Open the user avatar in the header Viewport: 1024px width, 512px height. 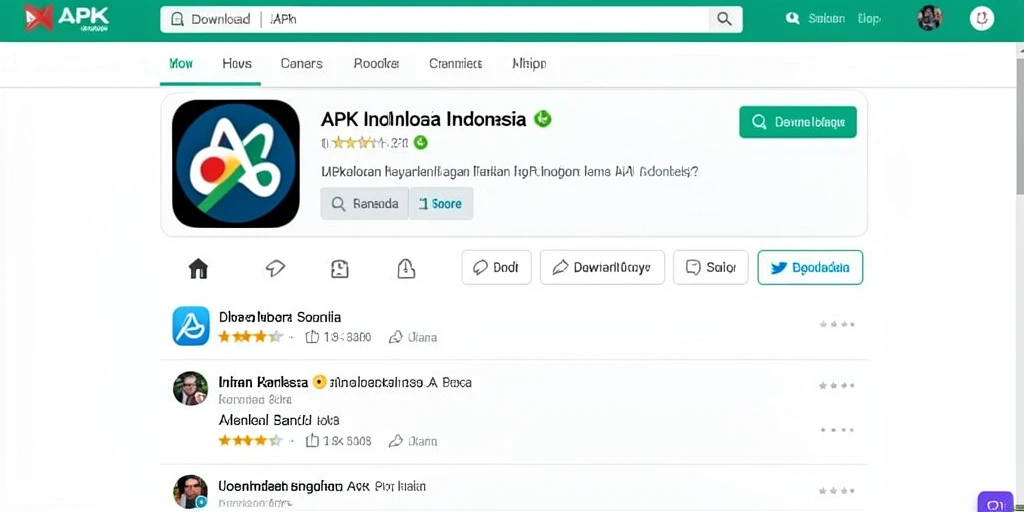pyautogui.click(x=929, y=18)
